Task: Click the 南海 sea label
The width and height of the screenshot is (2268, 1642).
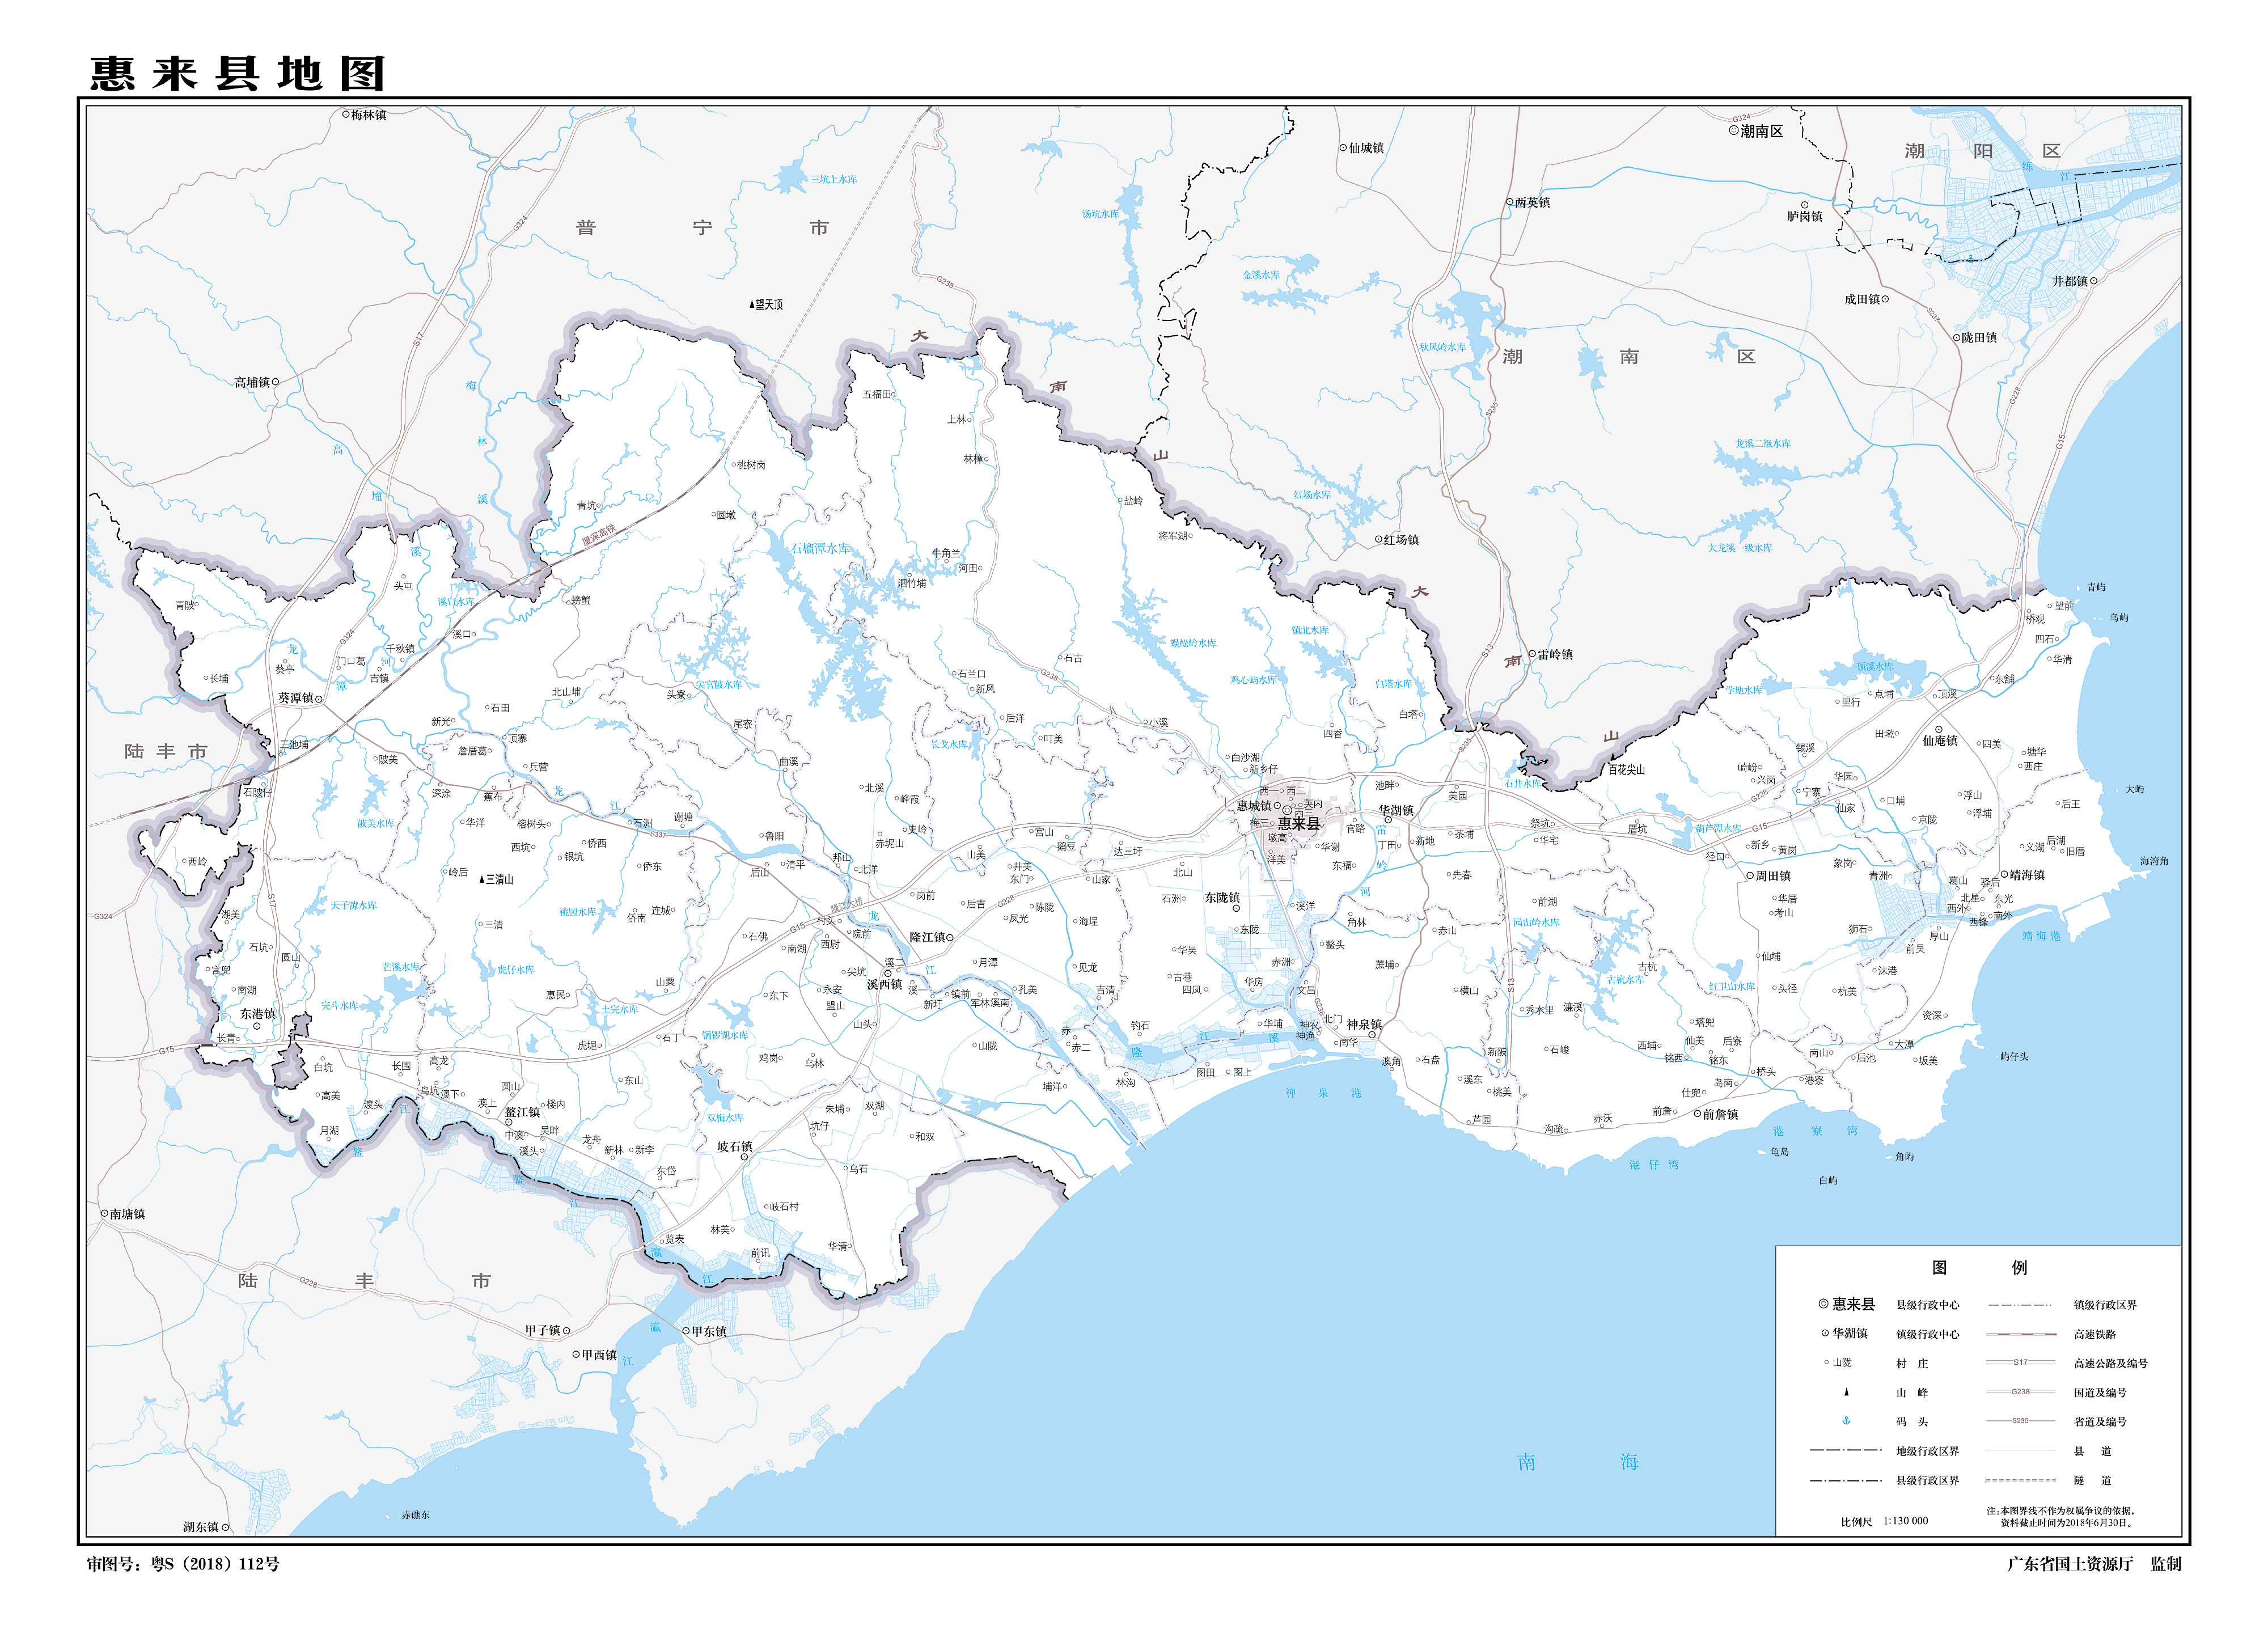Action: point(1577,1462)
